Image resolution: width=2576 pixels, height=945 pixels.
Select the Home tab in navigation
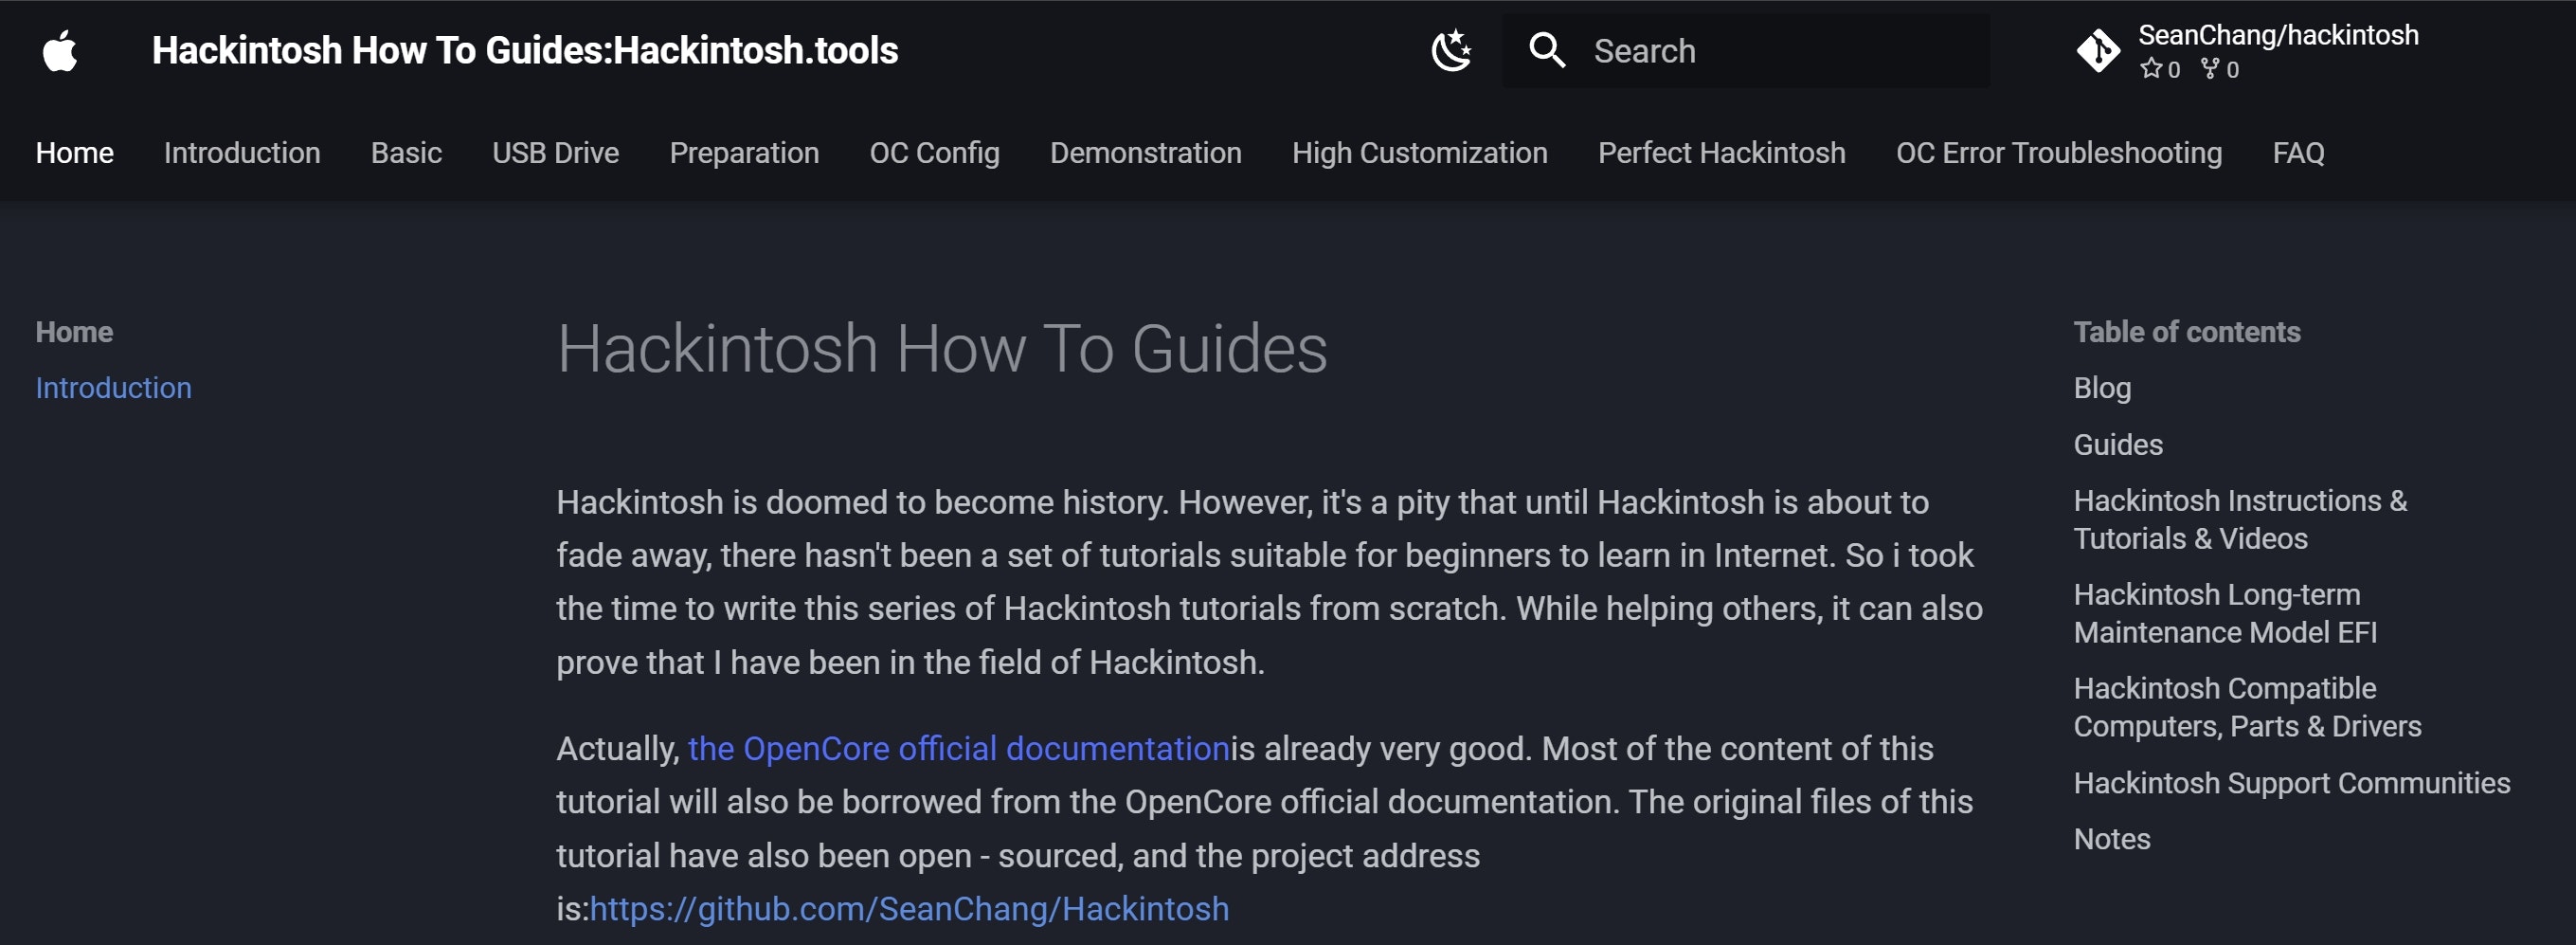click(x=75, y=153)
